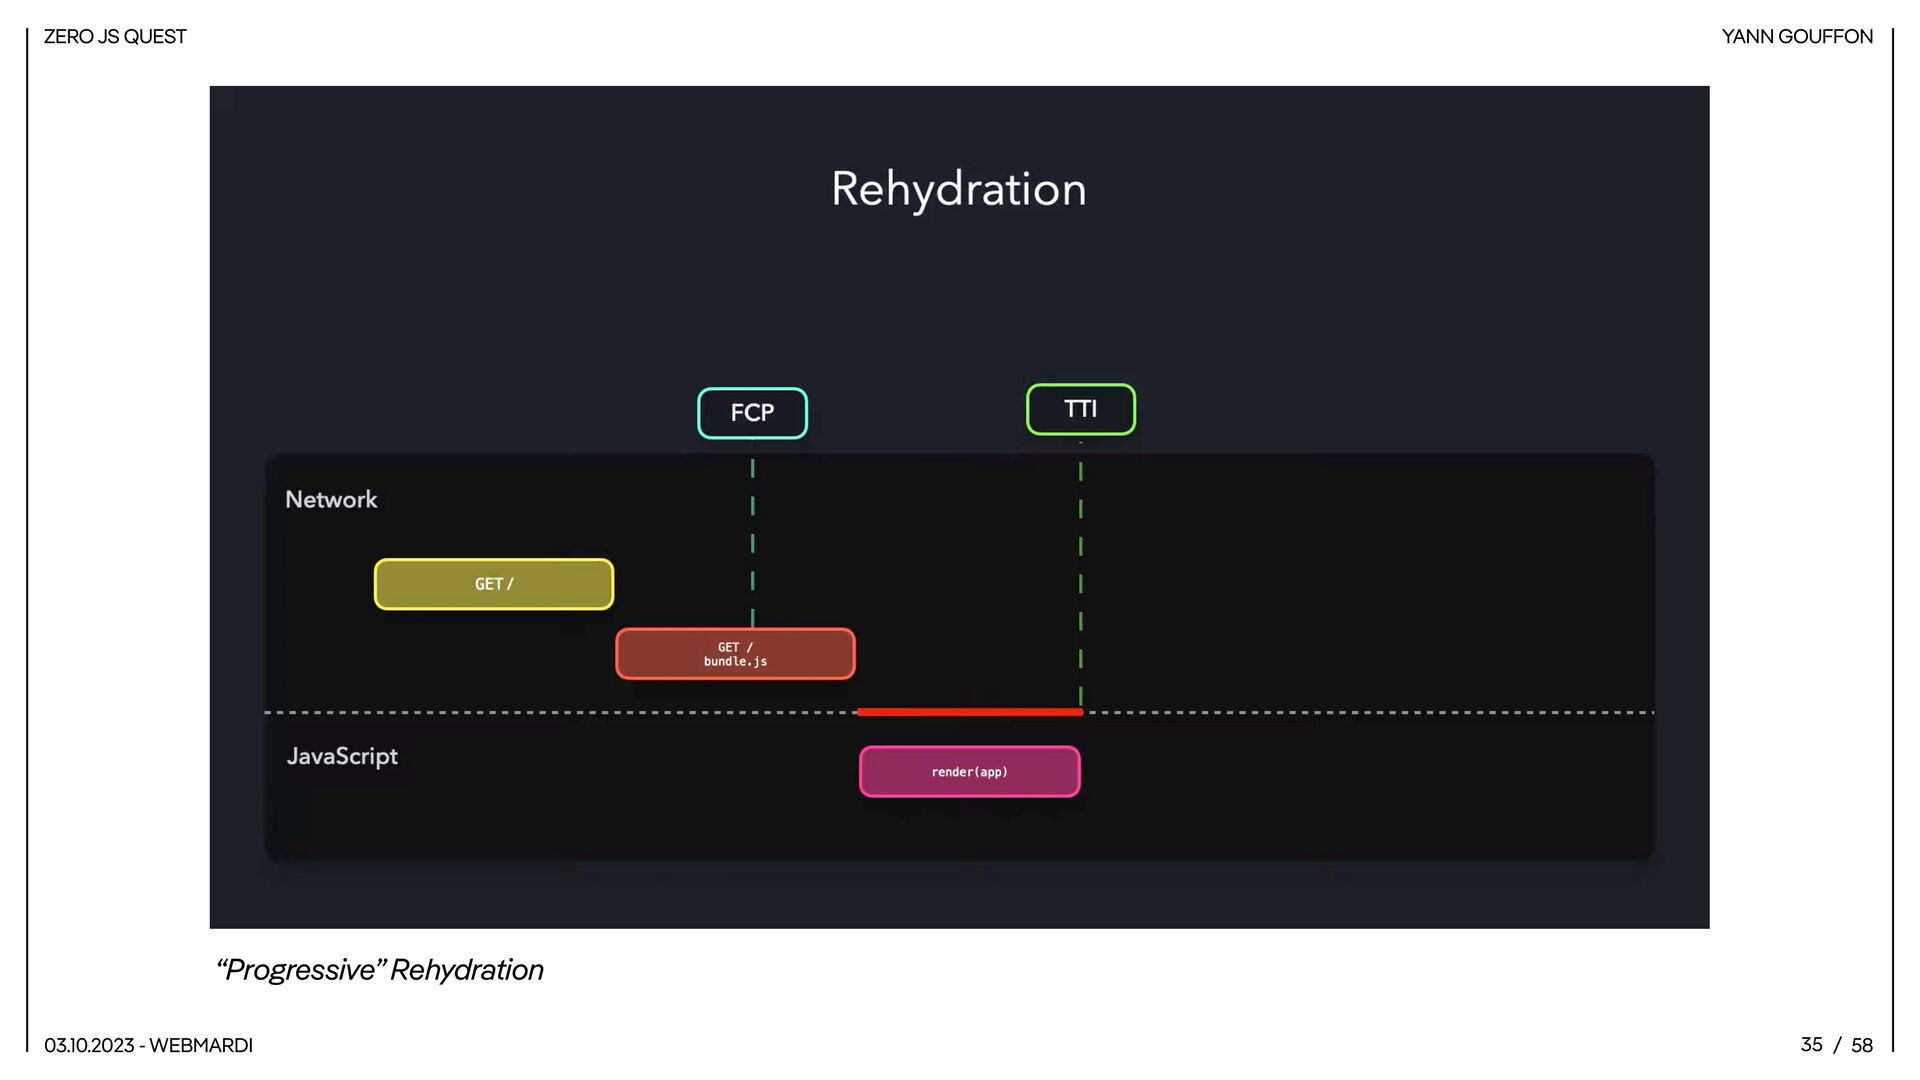Click the YANN GOUFFON author name
The image size is (1920, 1080).
coord(1796,37)
